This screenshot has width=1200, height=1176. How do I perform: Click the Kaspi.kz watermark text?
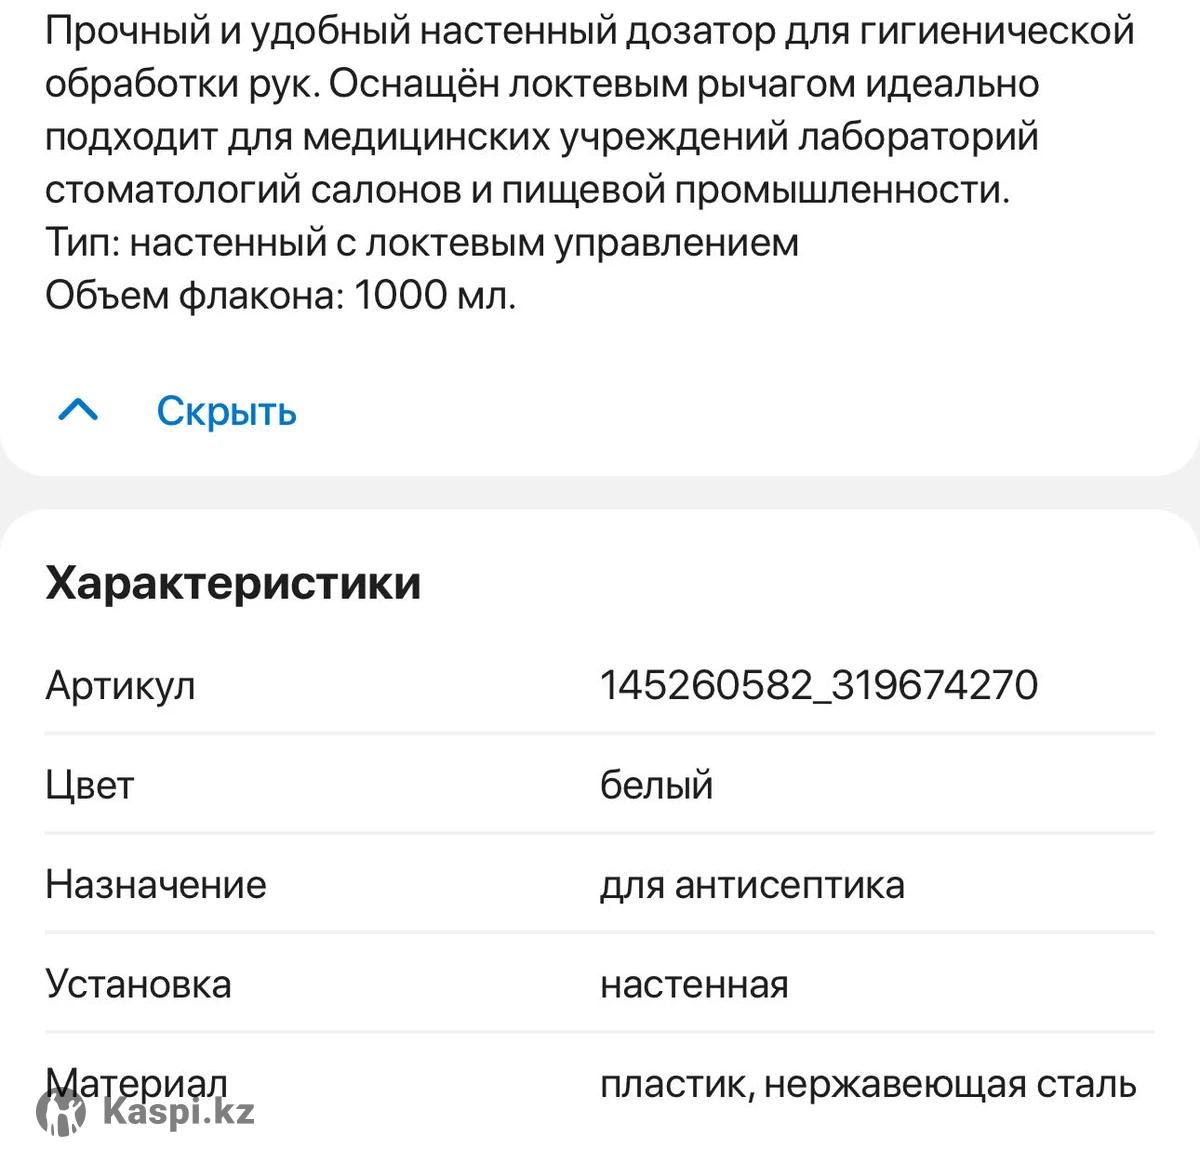coord(179,1112)
